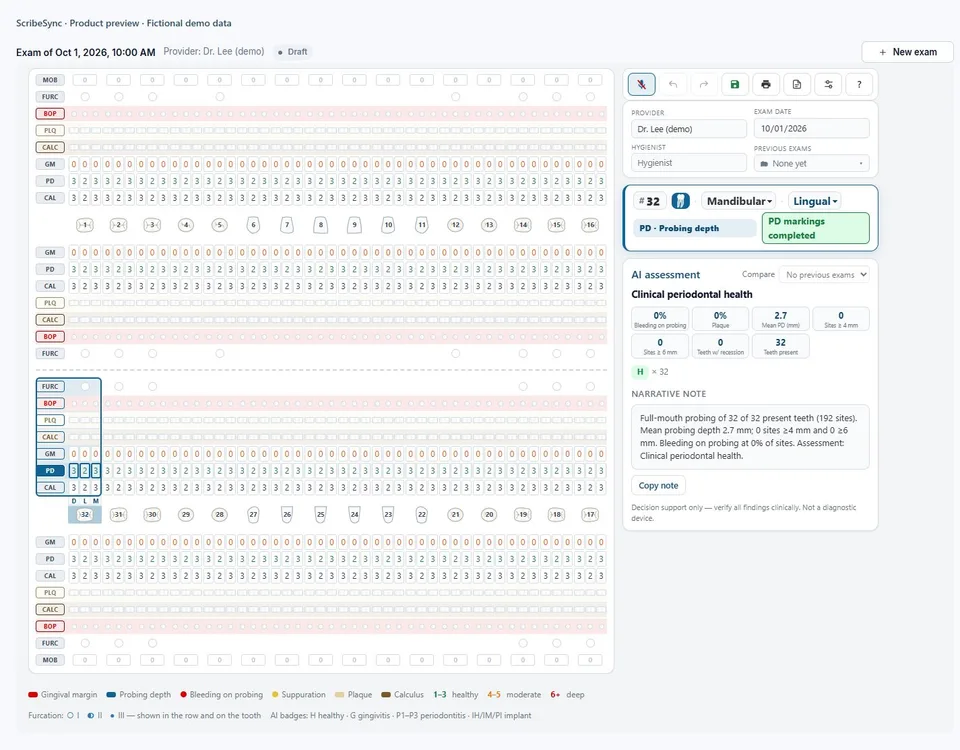
Task: Click the Provider field 'Dr. Lee (demo)'
Action: pyautogui.click(x=689, y=129)
